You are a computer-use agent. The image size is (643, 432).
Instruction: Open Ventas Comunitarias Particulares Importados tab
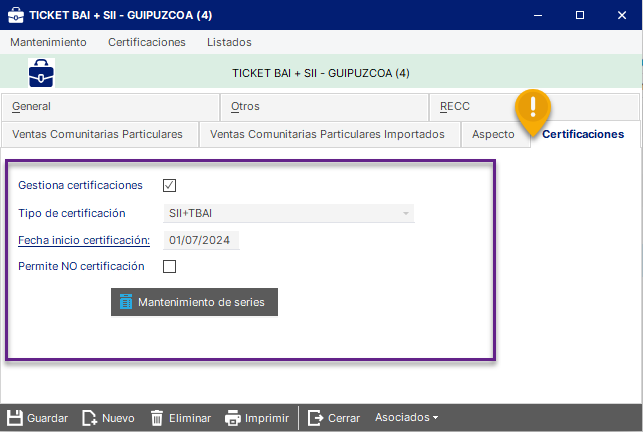(329, 134)
